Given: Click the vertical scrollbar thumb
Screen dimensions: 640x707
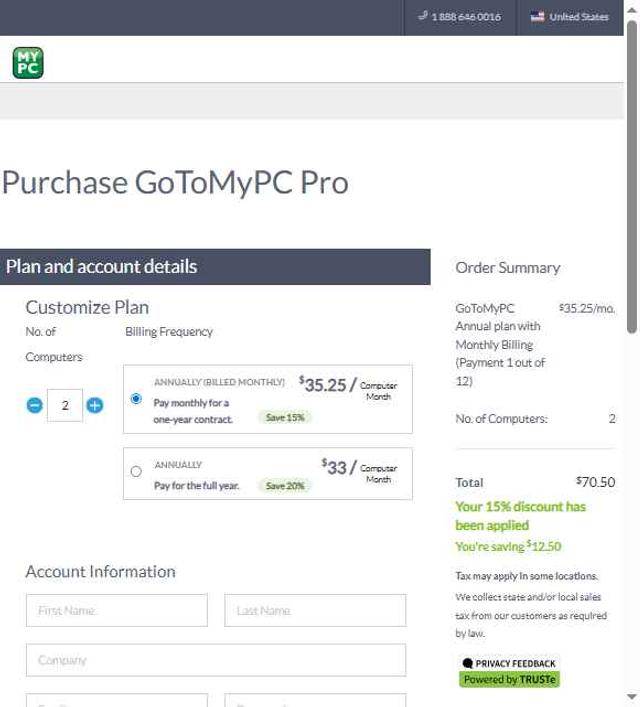Looking at the screenshot, I should pyautogui.click(x=632, y=177).
